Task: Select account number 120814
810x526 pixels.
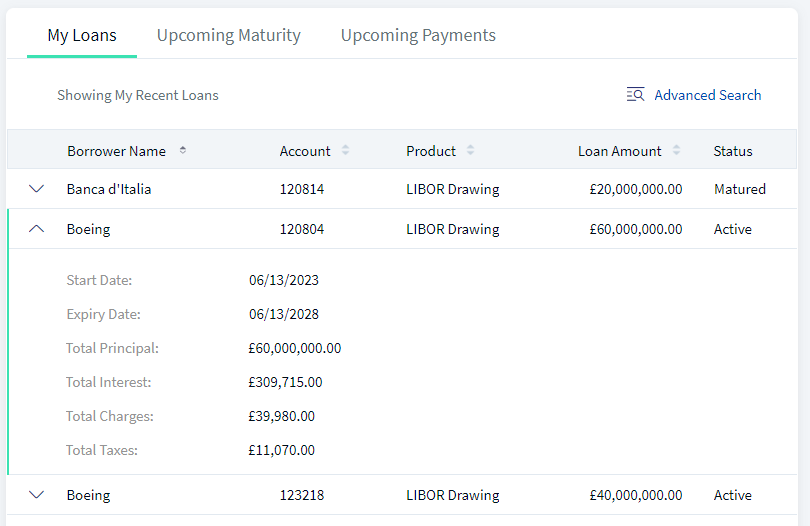Action: (302, 189)
